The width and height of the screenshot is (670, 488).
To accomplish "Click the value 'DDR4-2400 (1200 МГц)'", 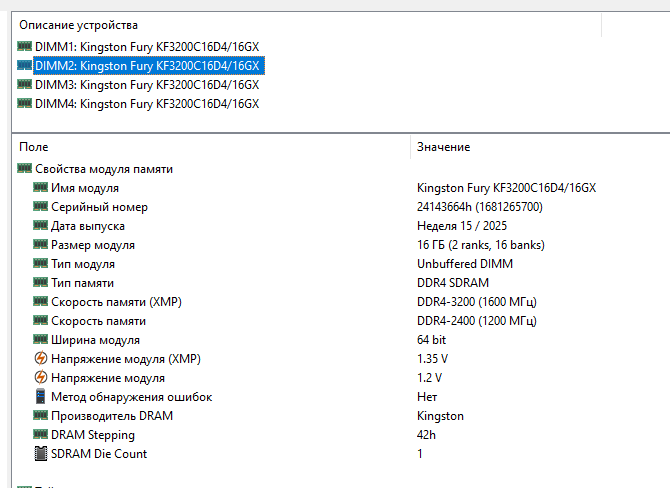I will 477,321.
